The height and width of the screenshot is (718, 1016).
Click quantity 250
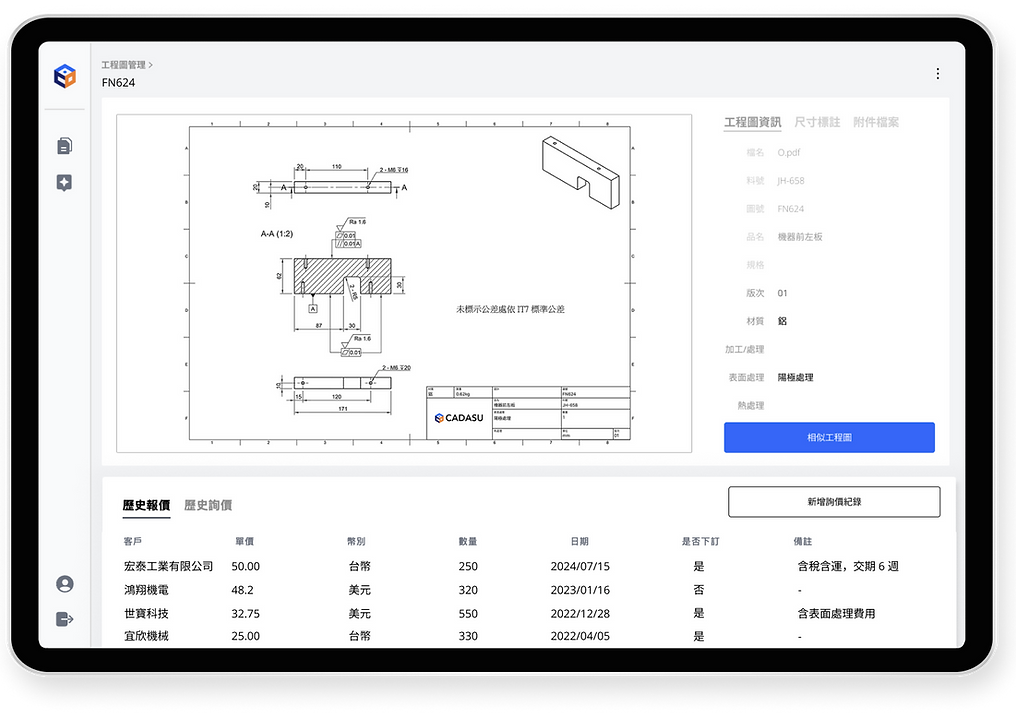468,566
